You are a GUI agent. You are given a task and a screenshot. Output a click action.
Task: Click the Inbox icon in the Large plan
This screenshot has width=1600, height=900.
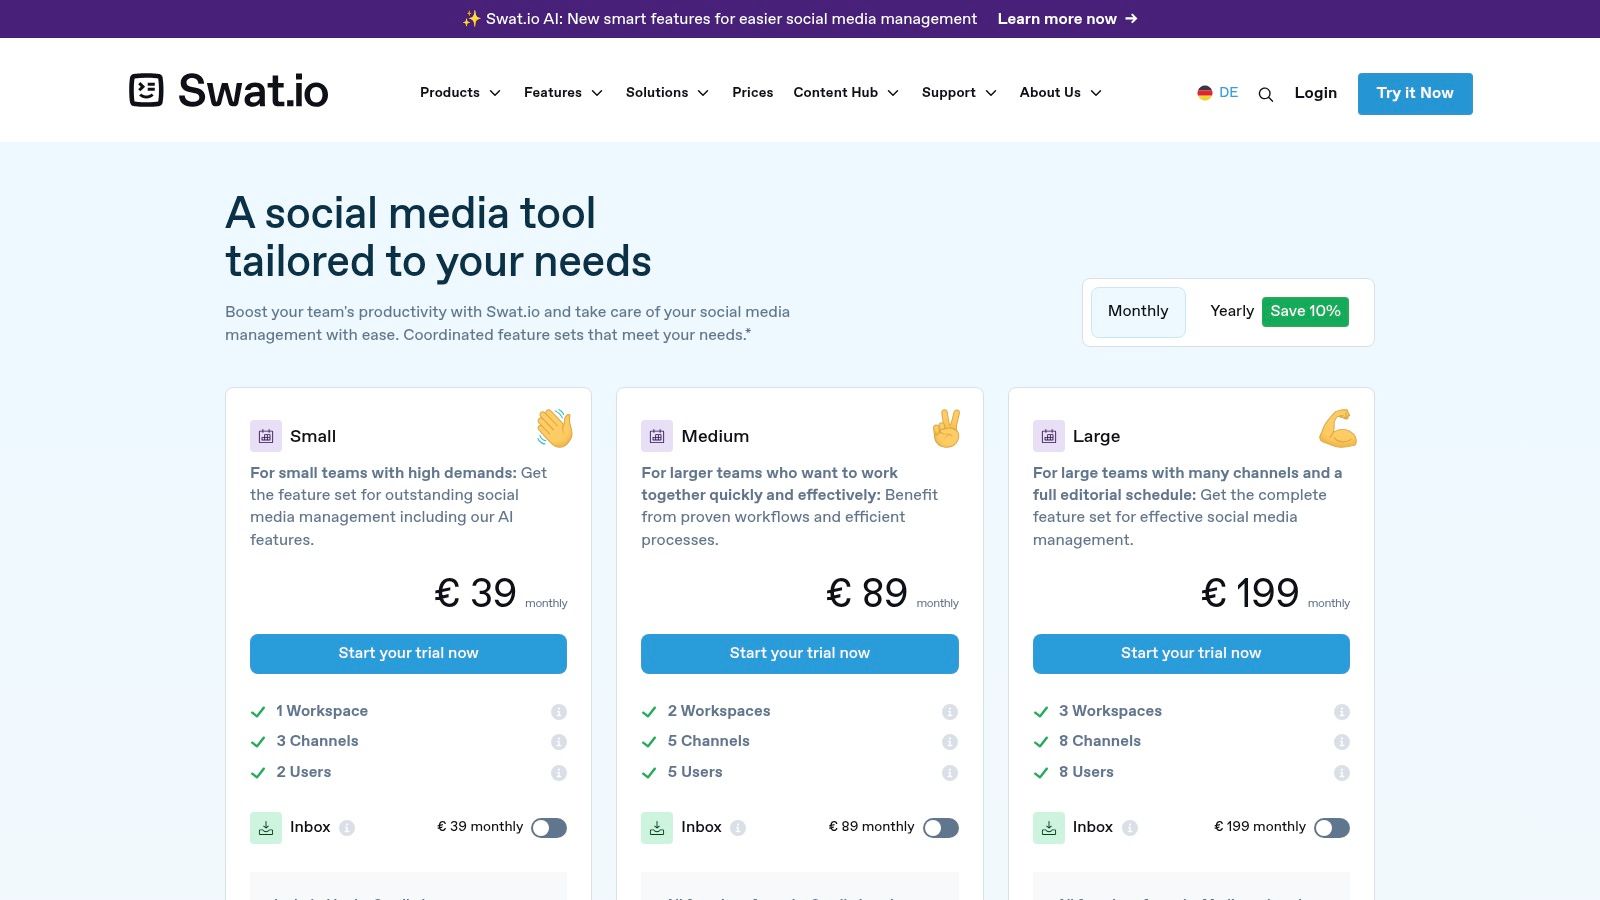1049,828
